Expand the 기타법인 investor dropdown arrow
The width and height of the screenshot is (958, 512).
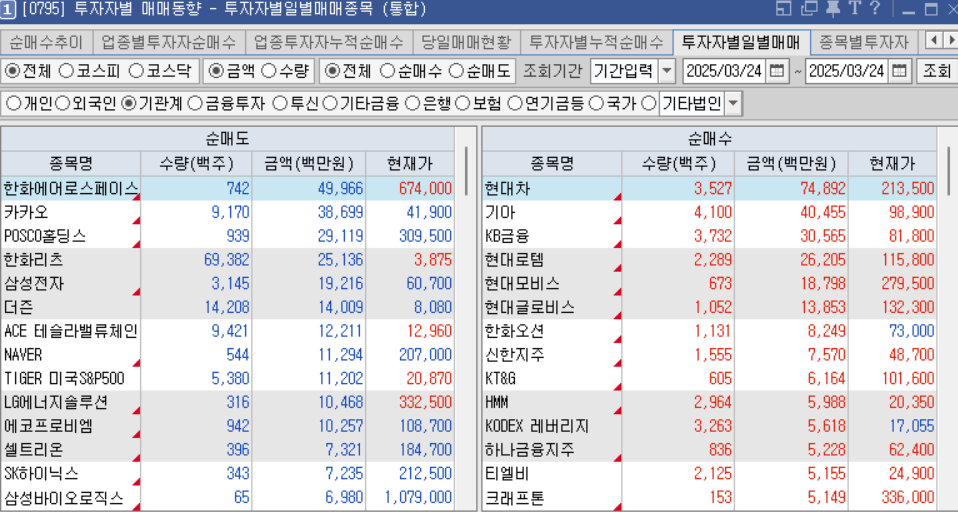point(733,104)
